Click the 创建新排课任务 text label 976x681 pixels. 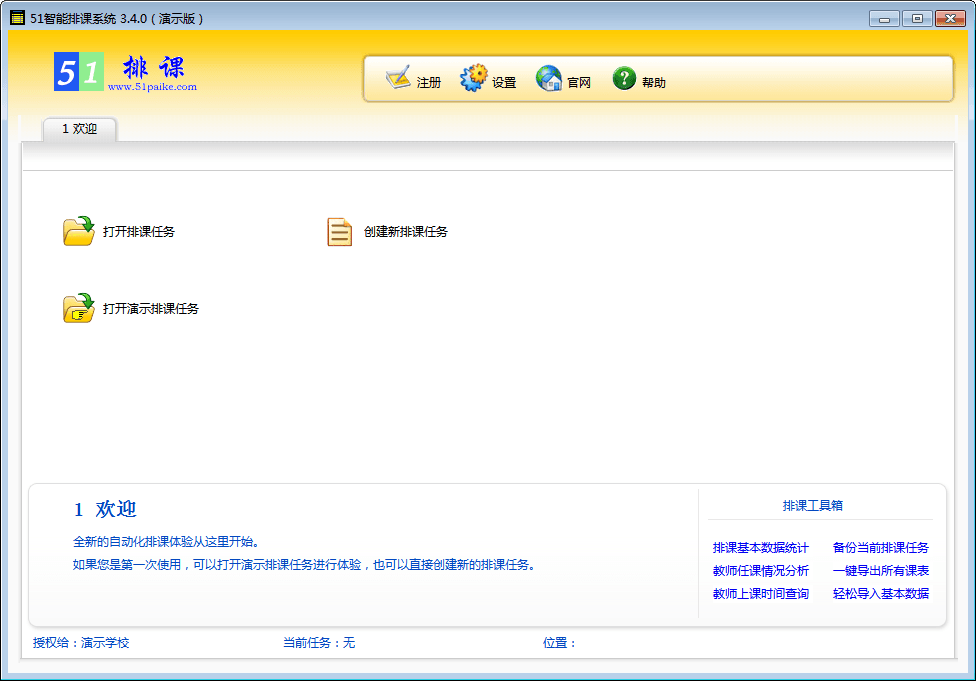(406, 232)
